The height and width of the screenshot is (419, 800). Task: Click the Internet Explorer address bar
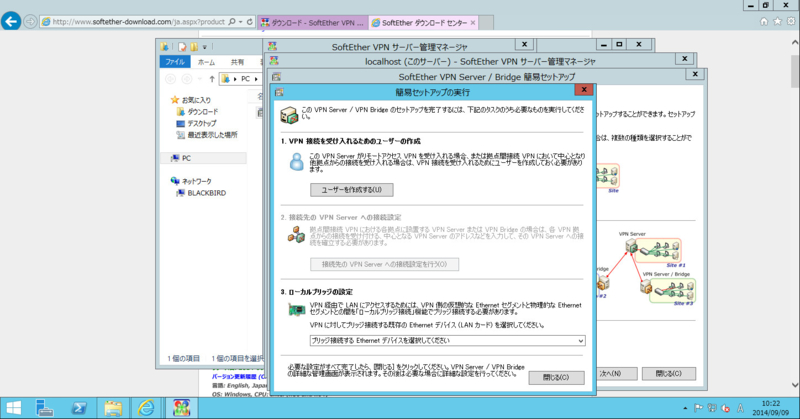pyautogui.click(x=139, y=22)
